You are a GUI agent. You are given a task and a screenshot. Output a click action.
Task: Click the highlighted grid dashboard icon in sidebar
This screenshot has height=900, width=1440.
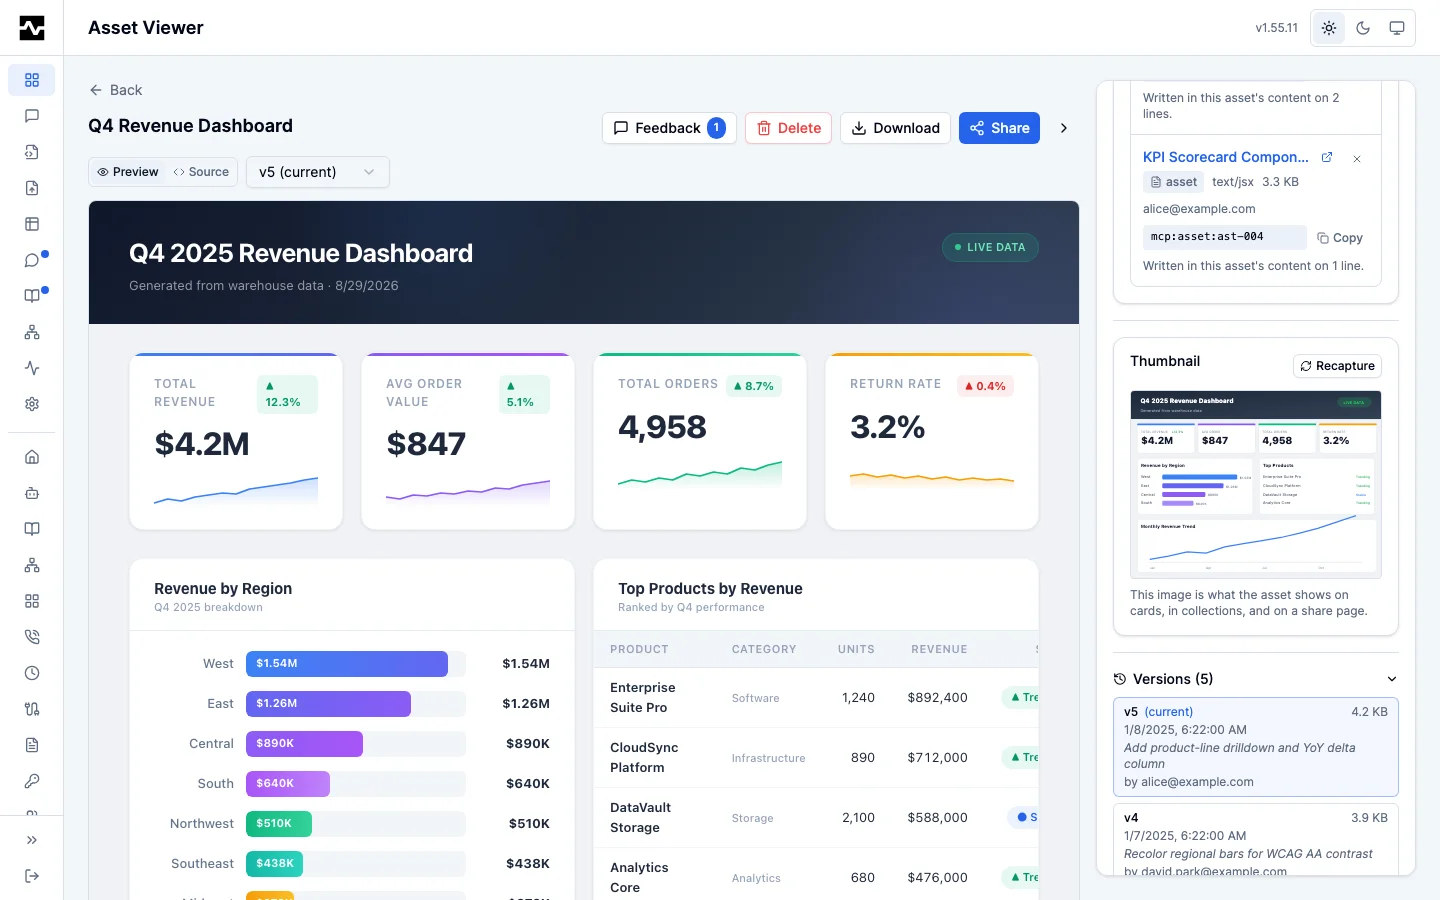click(x=32, y=80)
